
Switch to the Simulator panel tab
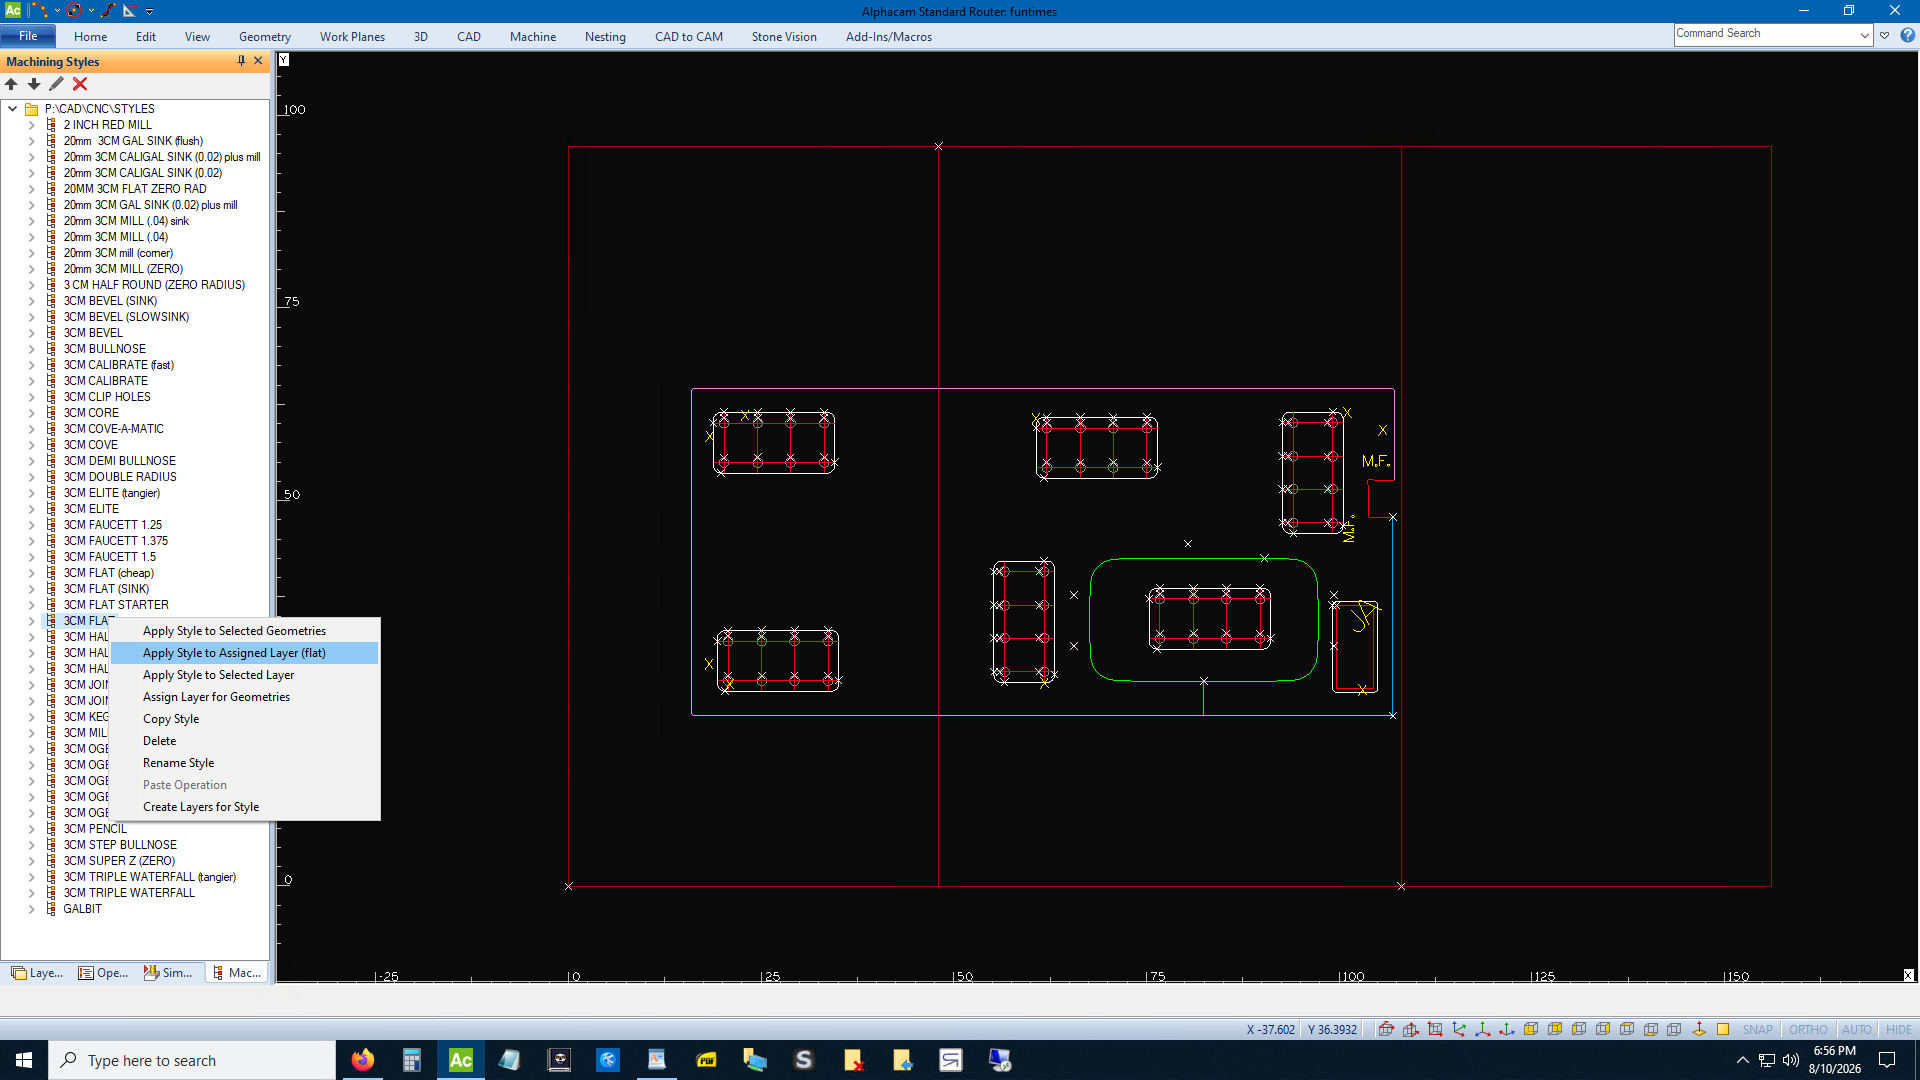click(x=168, y=973)
